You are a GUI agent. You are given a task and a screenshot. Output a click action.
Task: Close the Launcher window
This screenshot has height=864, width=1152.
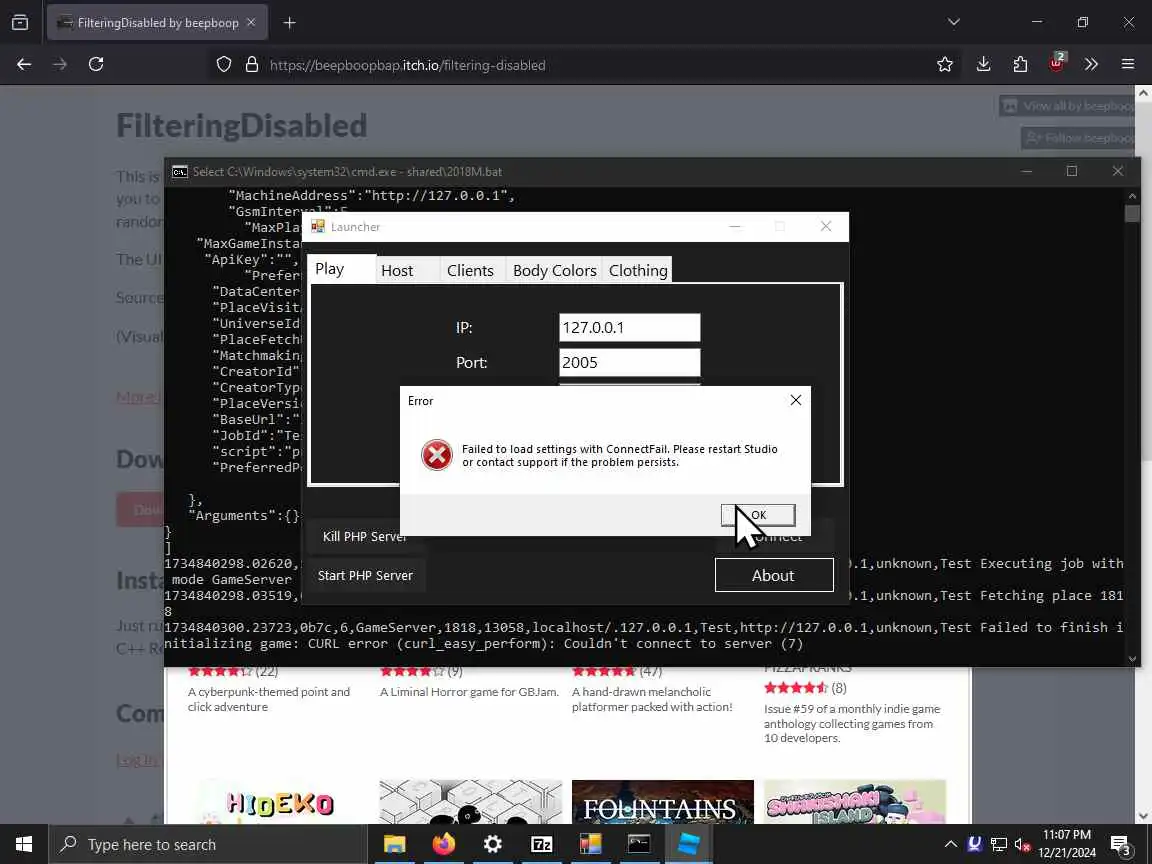tap(826, 226)
